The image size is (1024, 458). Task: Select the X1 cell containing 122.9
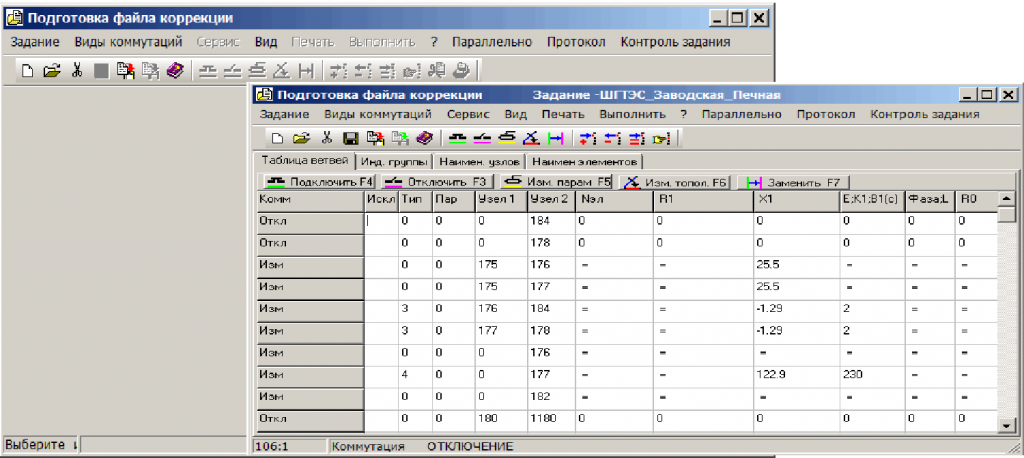[795, 374]
